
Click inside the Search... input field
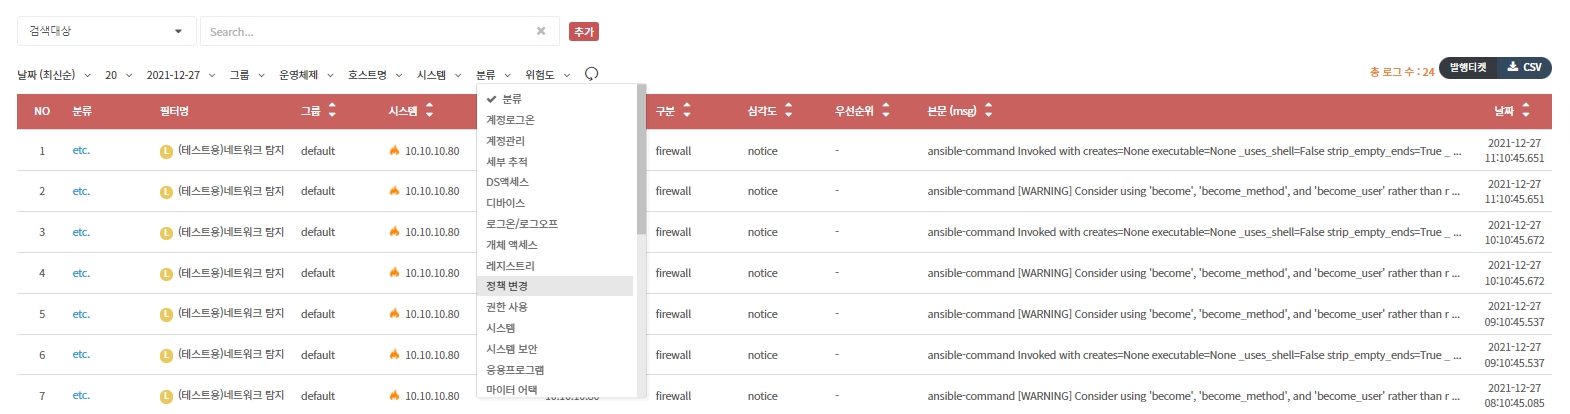365,32
